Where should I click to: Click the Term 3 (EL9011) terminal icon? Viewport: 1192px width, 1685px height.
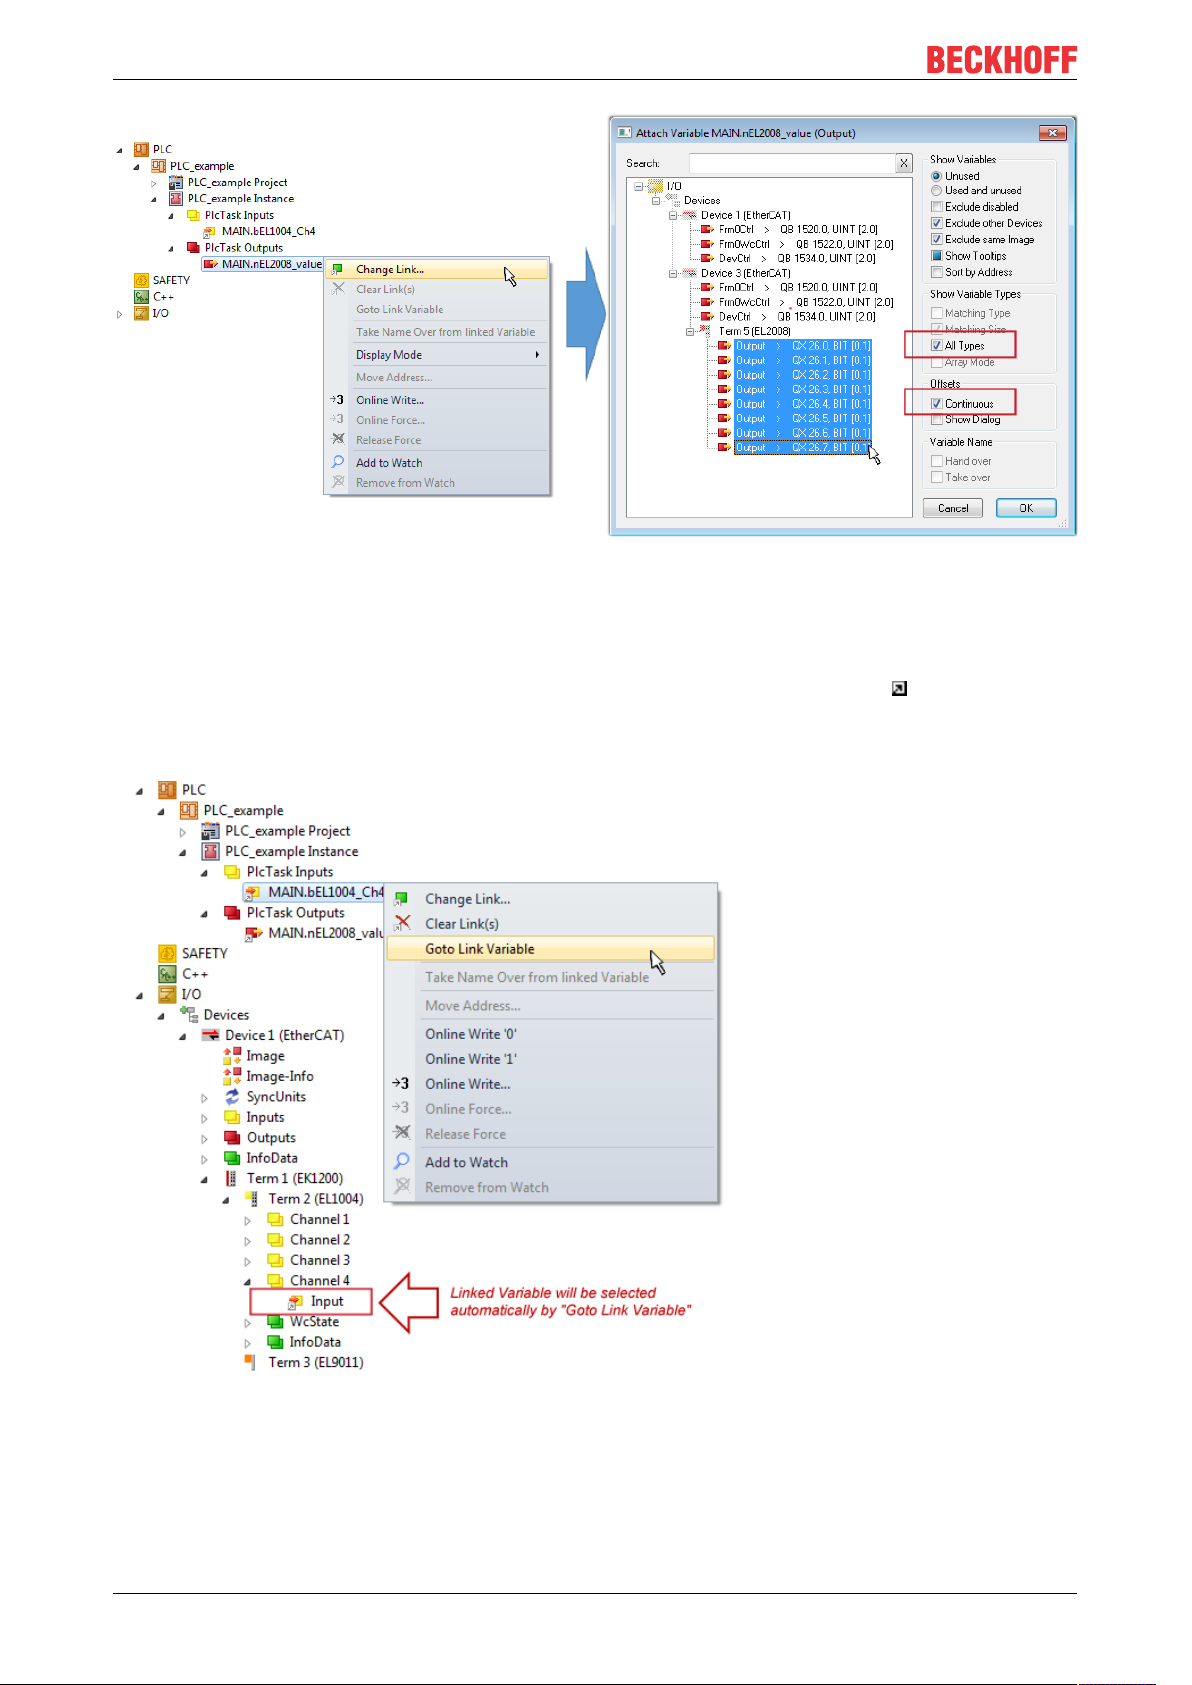(x=250, y=1362)
